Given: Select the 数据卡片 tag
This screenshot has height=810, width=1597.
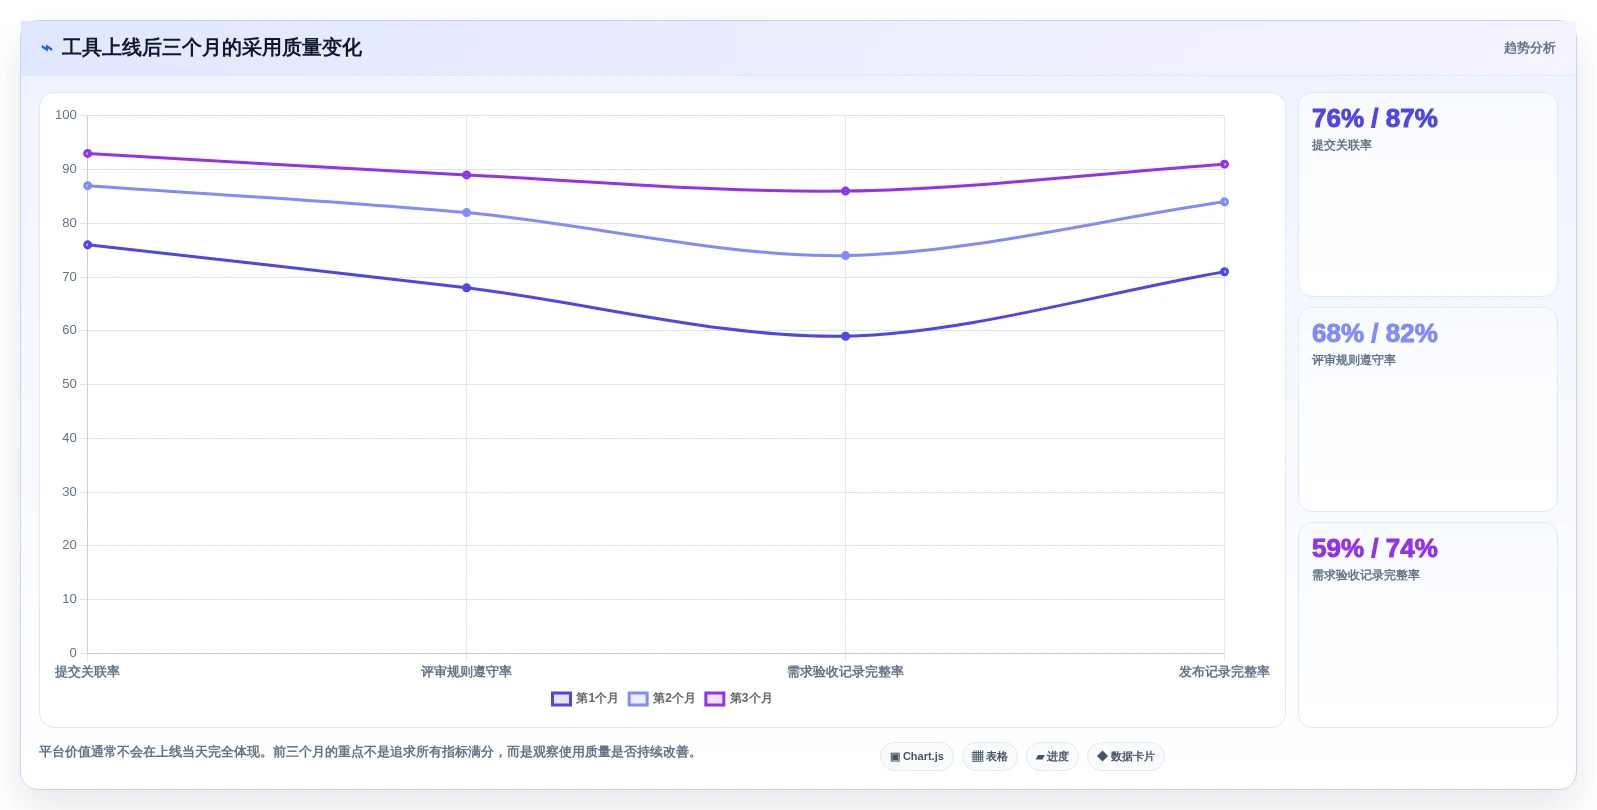Looking at the screenshot, I should [x=1126, y=757].
